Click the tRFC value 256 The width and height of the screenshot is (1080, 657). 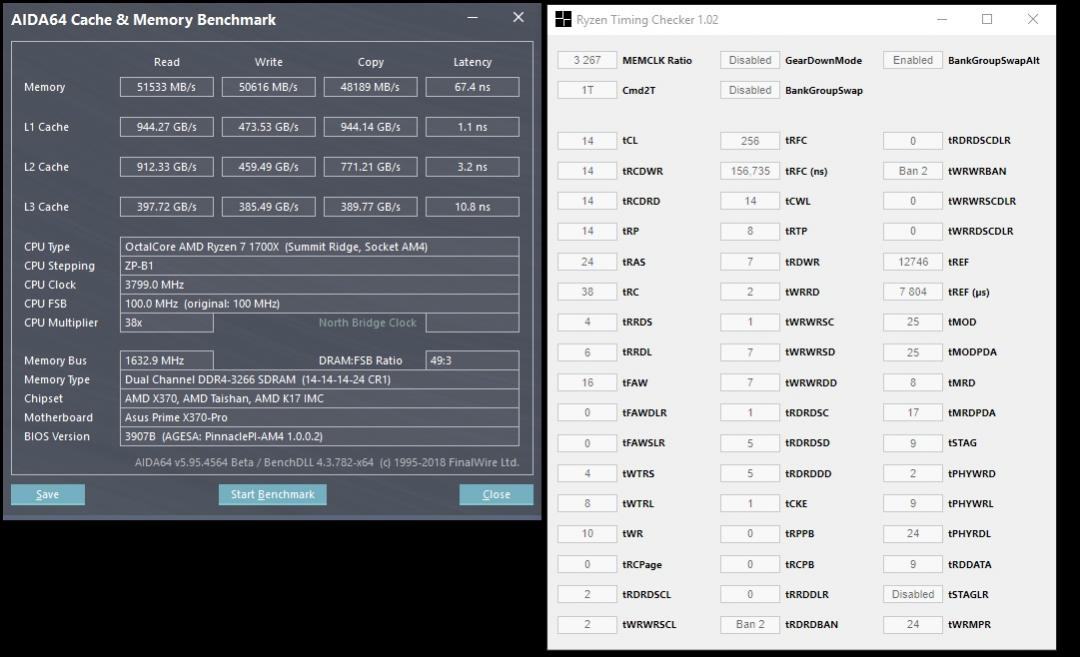point(750,140)
